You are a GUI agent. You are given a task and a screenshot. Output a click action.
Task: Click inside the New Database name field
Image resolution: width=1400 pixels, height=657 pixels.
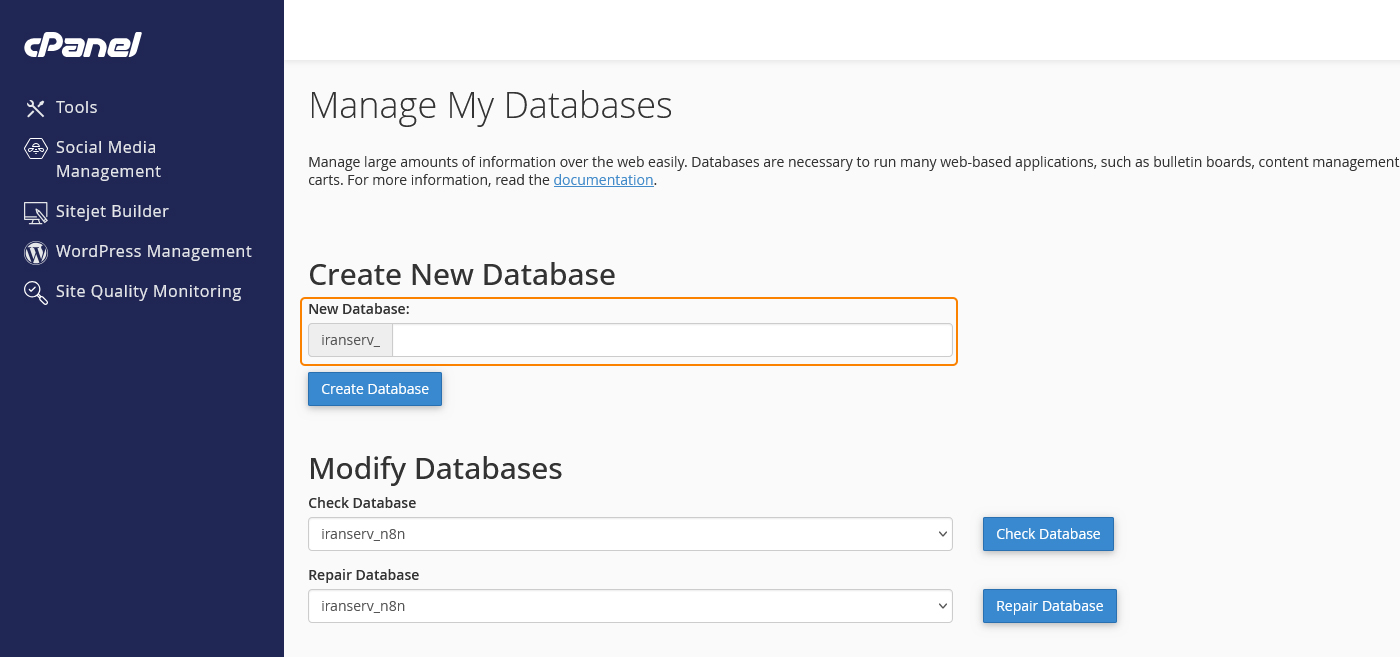coord(670,339)
